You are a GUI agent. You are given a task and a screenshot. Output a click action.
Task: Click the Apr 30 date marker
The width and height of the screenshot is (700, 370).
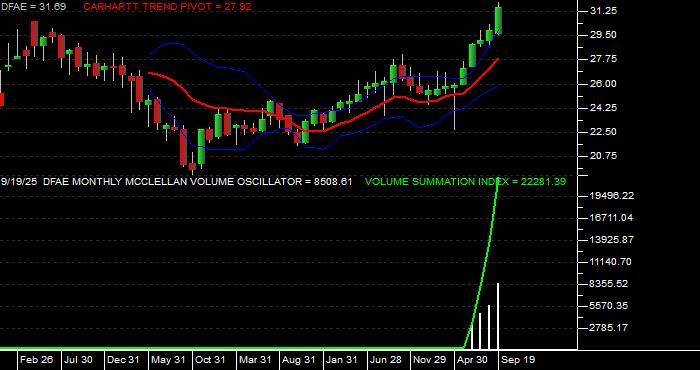click(472, 360)
